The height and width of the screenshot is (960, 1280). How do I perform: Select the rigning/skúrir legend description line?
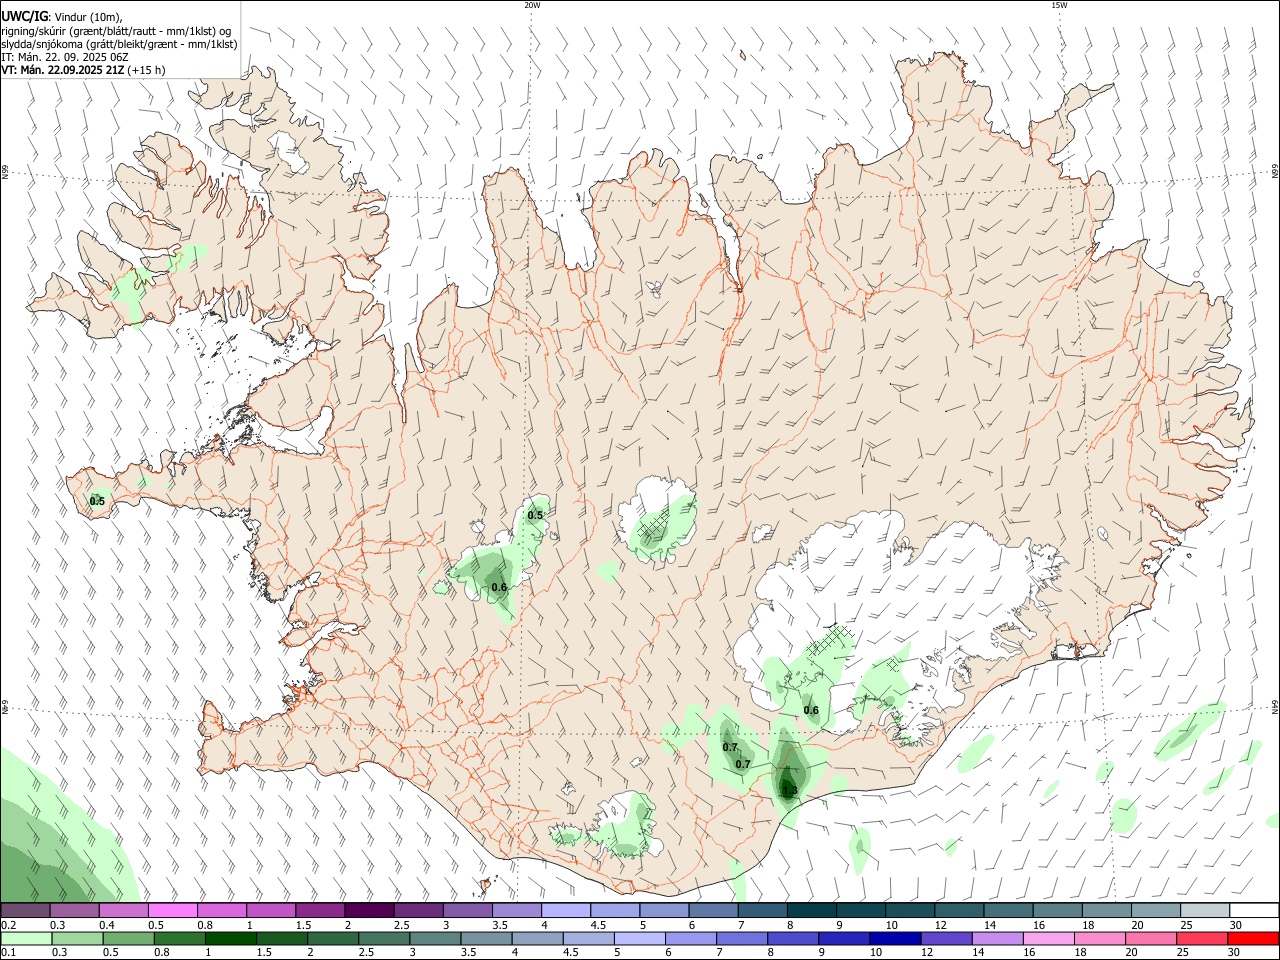tap(116, 30)
